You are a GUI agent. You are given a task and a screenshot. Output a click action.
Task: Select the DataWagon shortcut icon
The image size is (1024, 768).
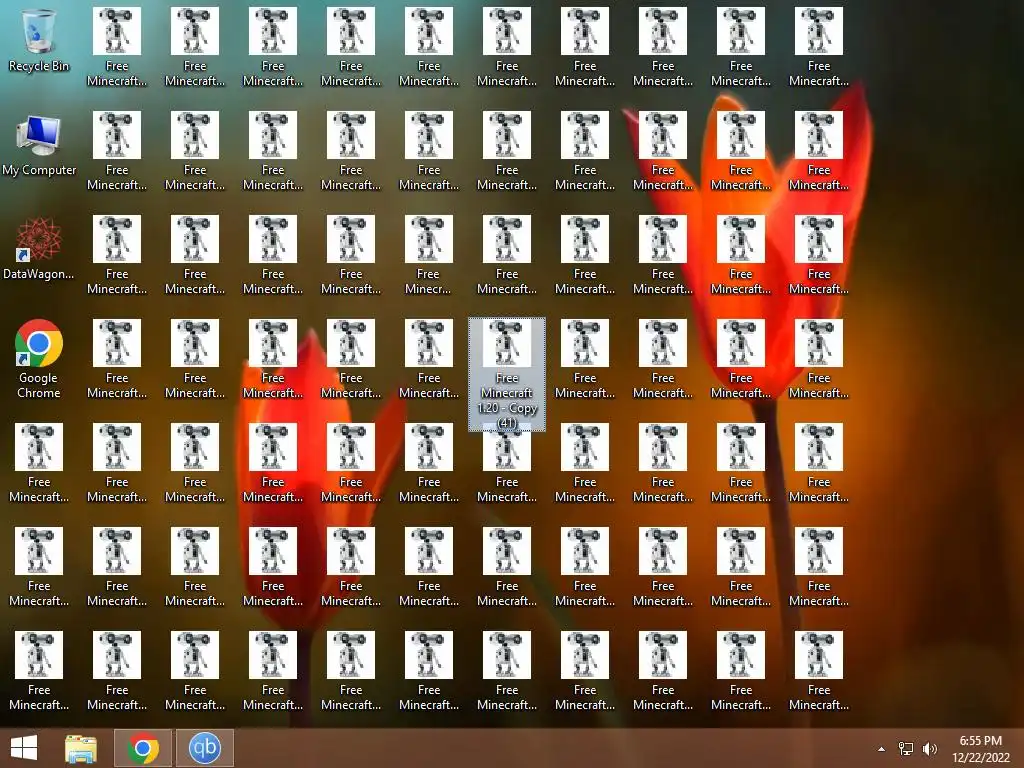pyautogui.click(x=39, y=249)
